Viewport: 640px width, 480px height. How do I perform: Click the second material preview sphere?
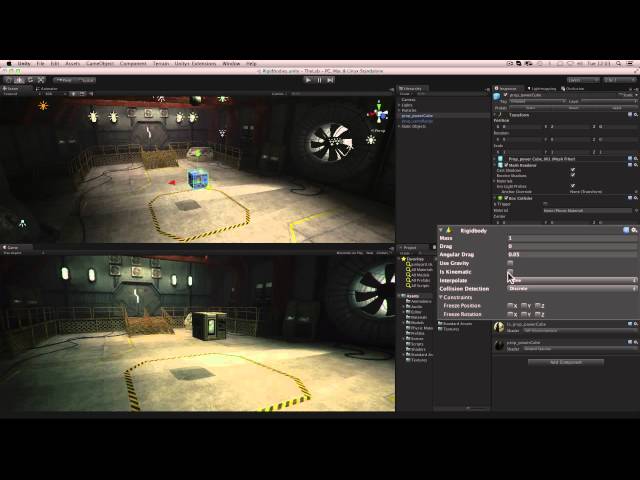(499, 345)
